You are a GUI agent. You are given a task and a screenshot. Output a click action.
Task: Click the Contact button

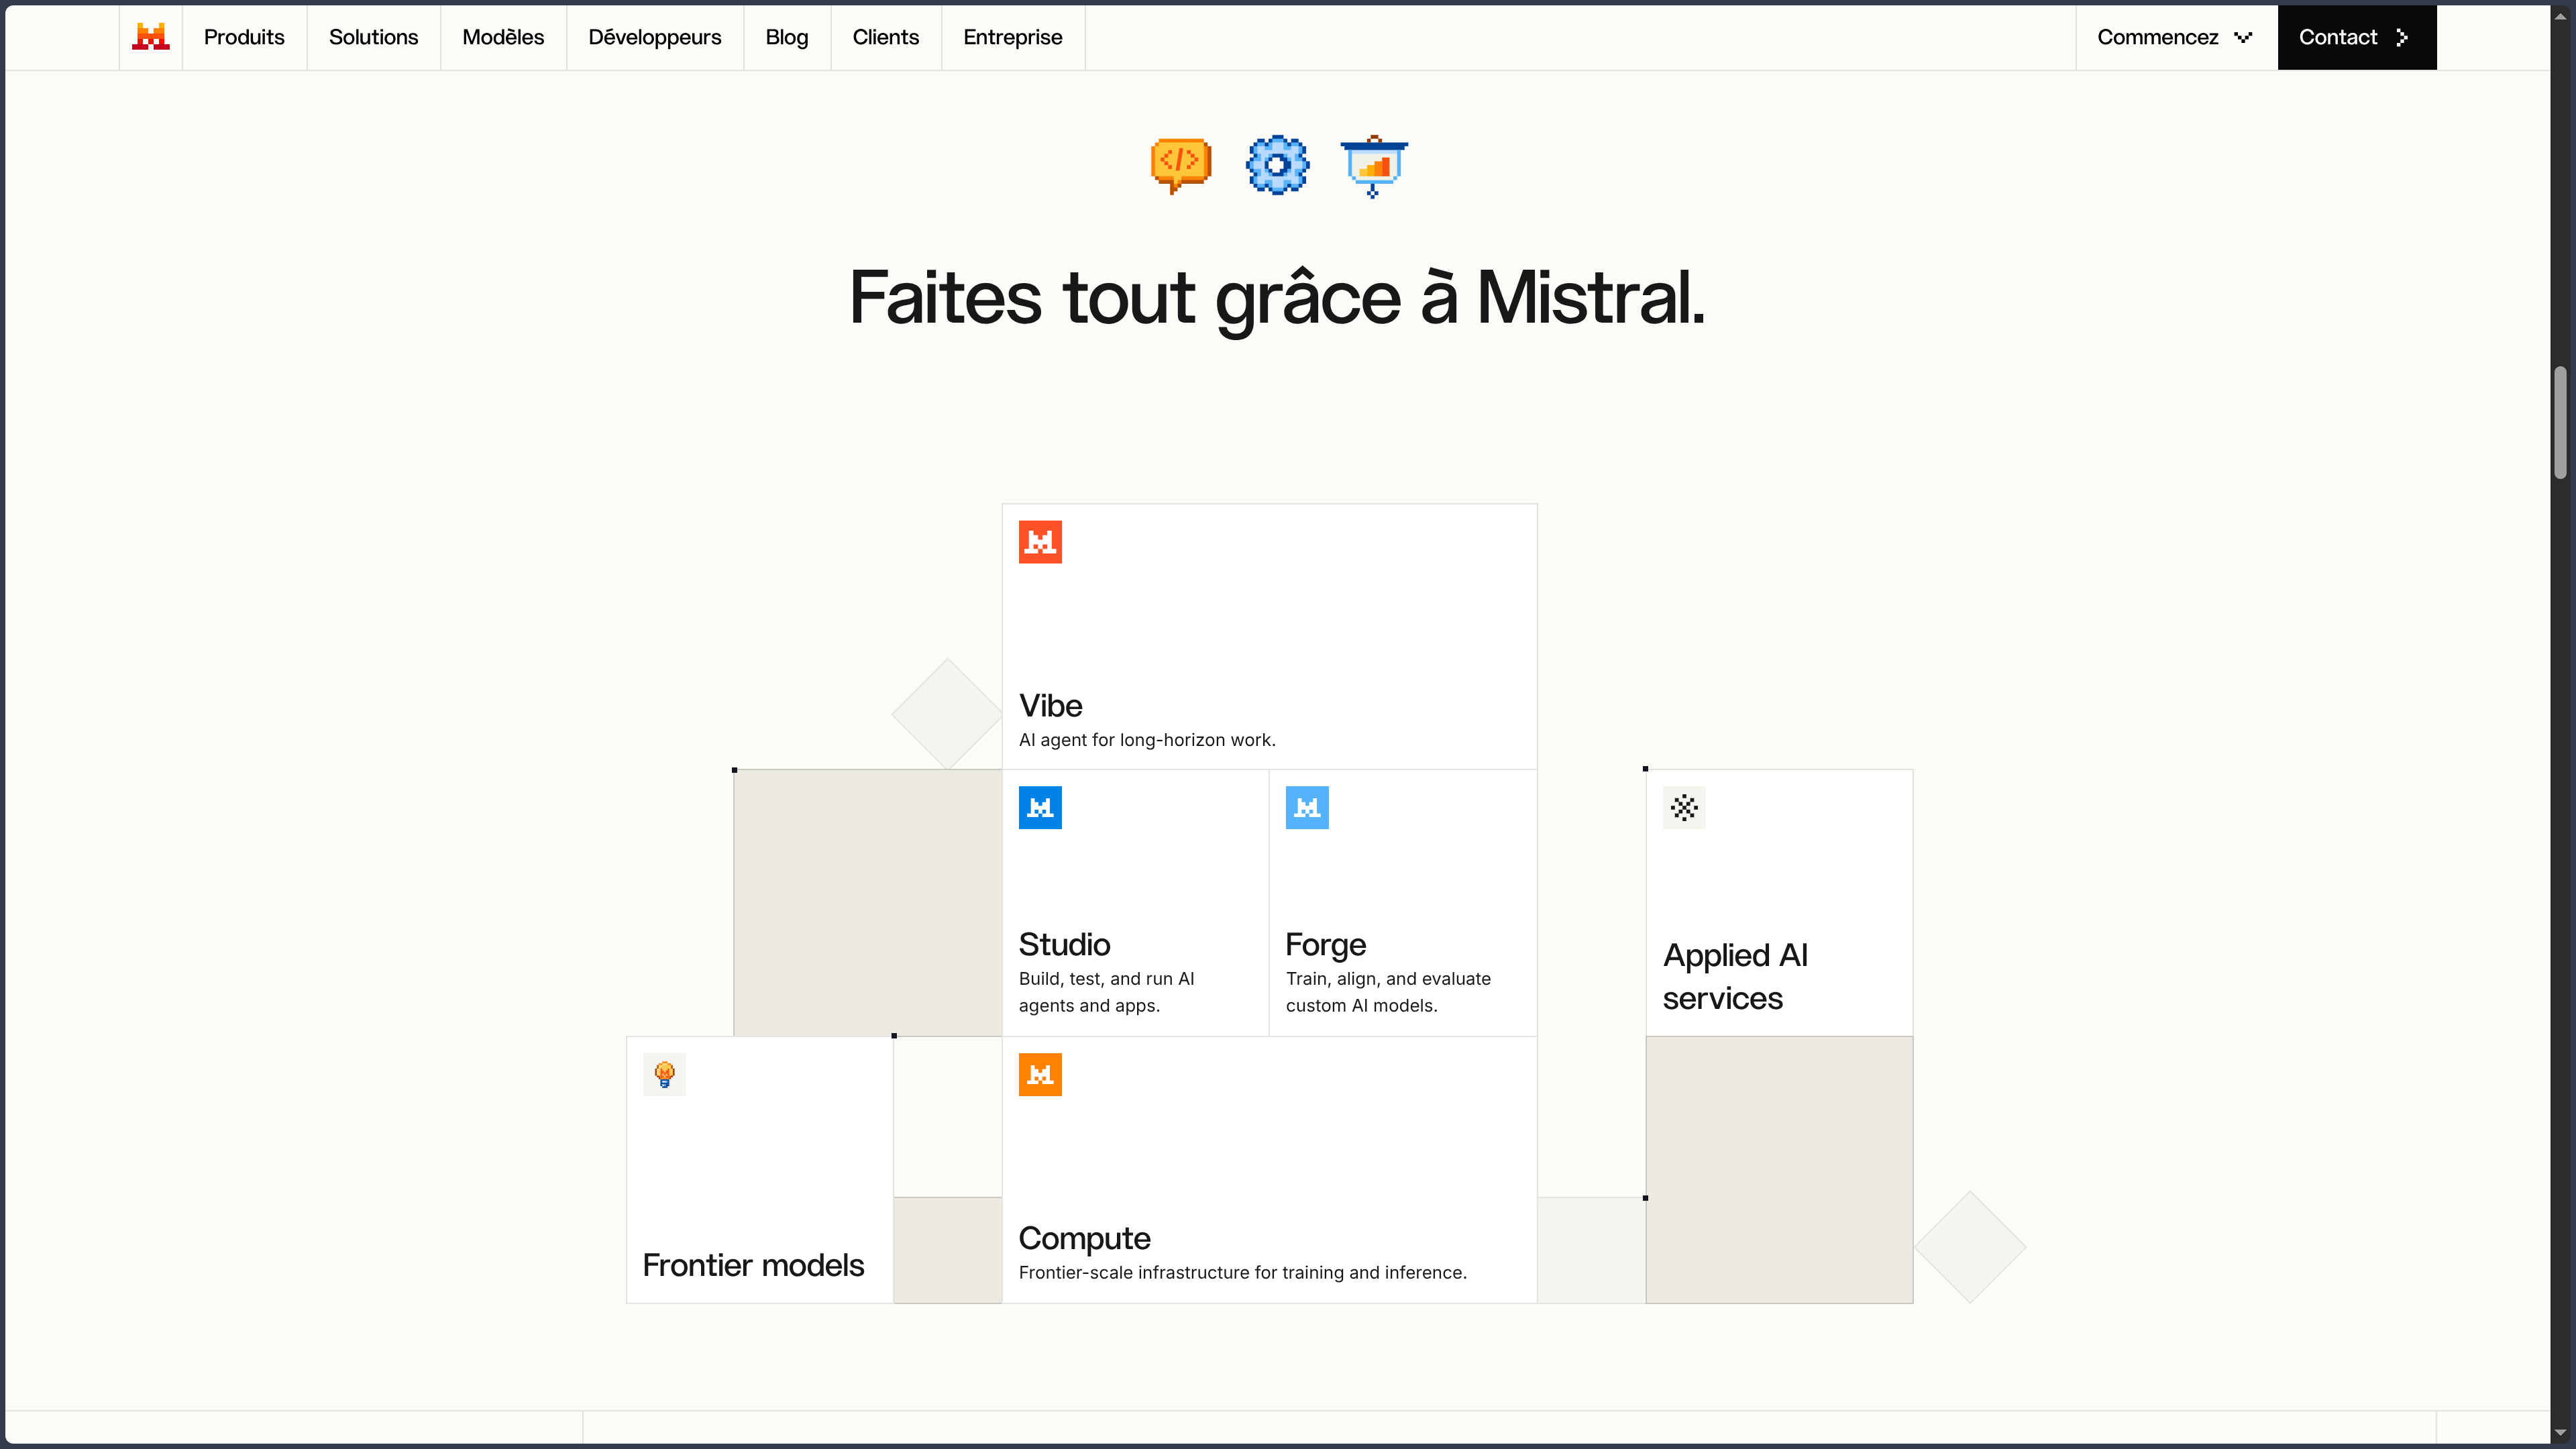pyautogui.click(x=2357, y=37)
